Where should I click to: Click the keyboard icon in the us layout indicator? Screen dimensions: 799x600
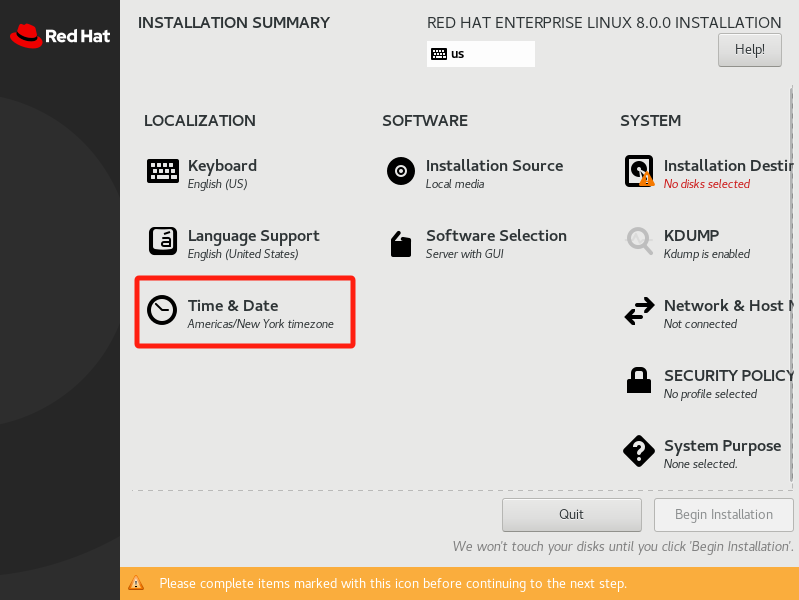tap(439, 54)
